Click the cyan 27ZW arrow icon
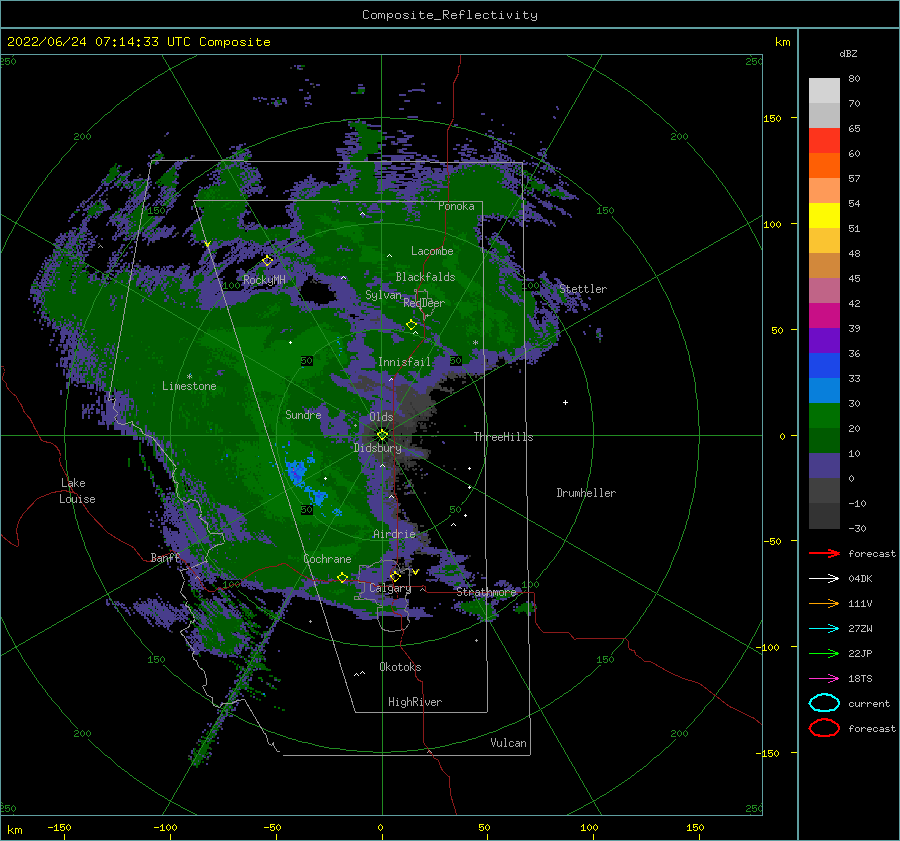 point(824,629)
